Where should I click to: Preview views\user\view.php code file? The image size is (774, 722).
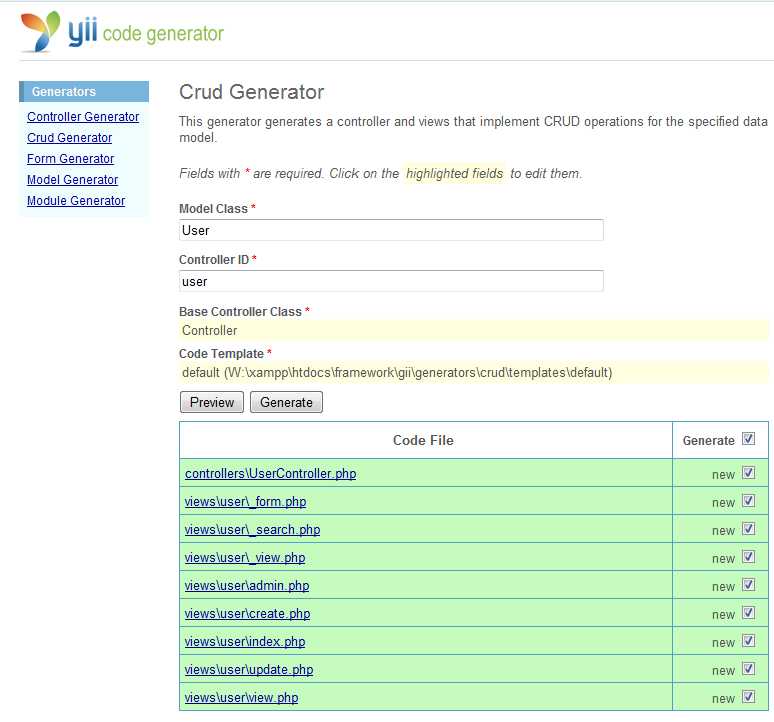(x=241, y=698)
